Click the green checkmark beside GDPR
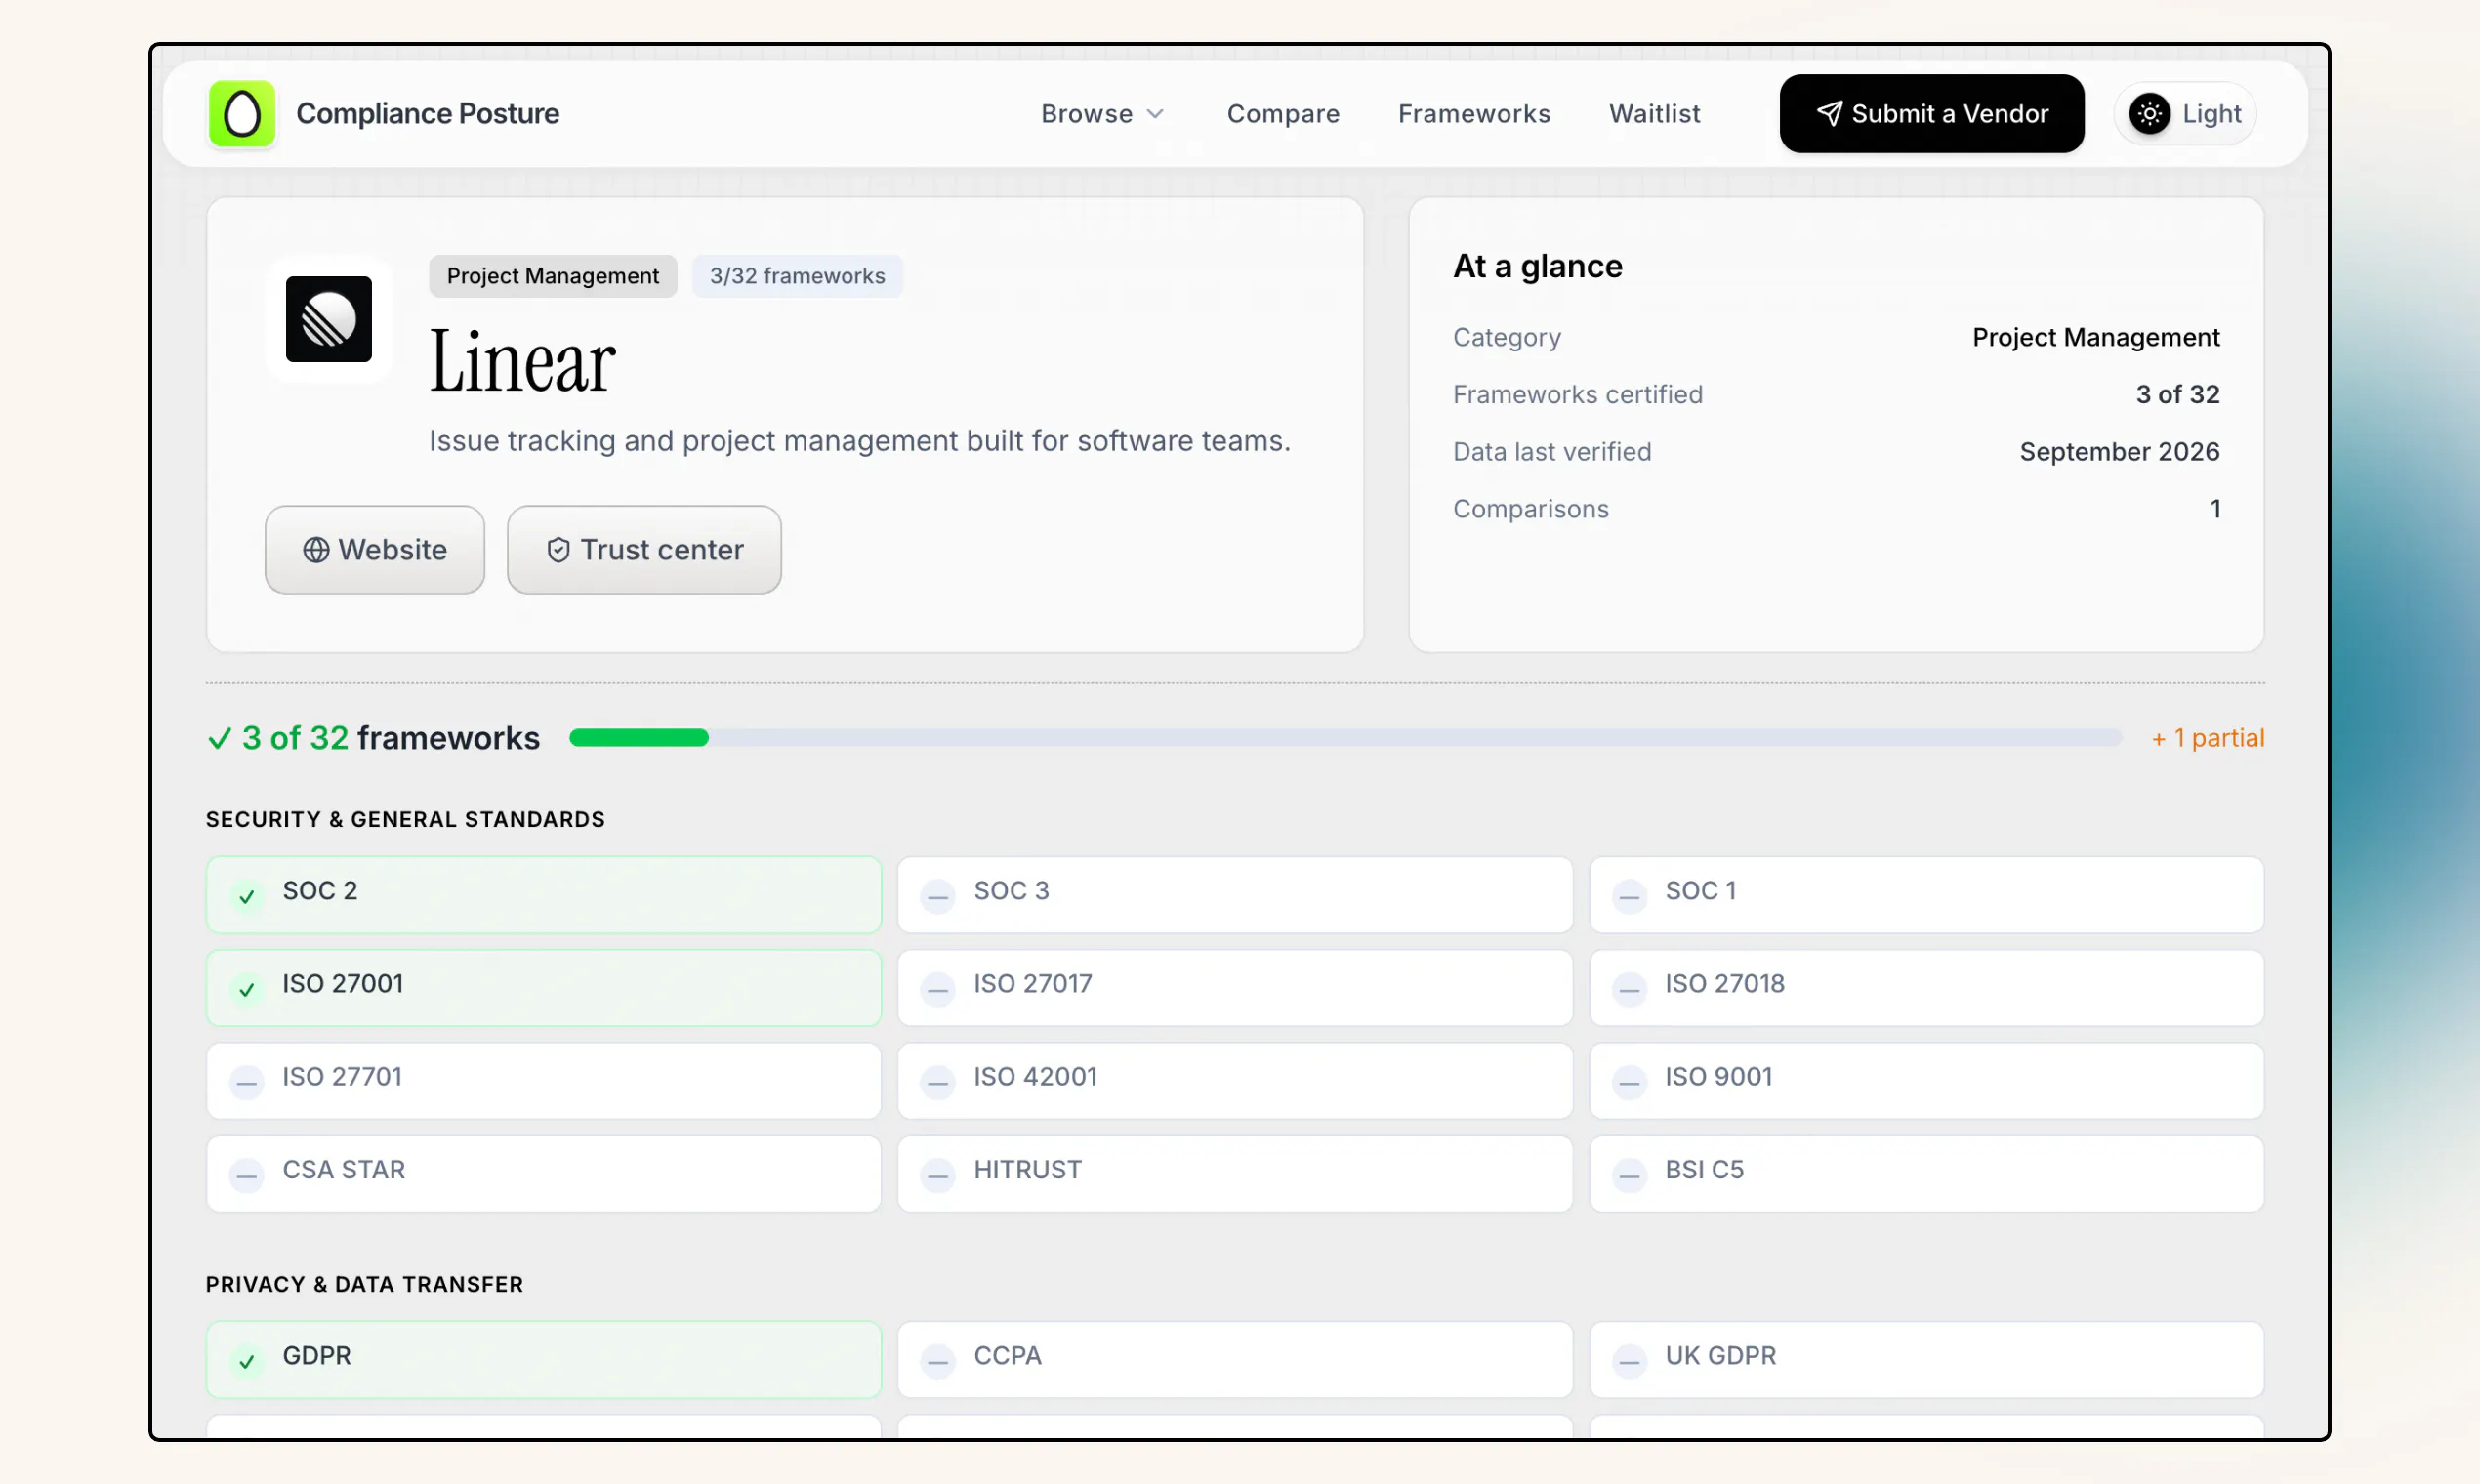 coord(247,1361)
